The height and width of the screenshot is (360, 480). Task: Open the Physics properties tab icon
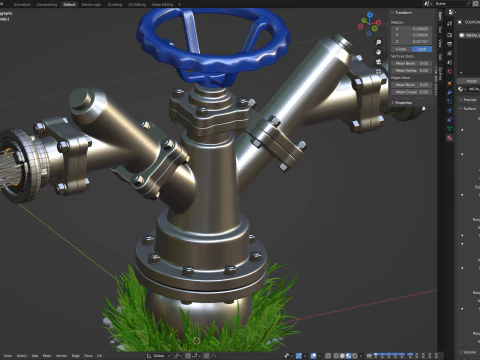[x=450, y=110]
